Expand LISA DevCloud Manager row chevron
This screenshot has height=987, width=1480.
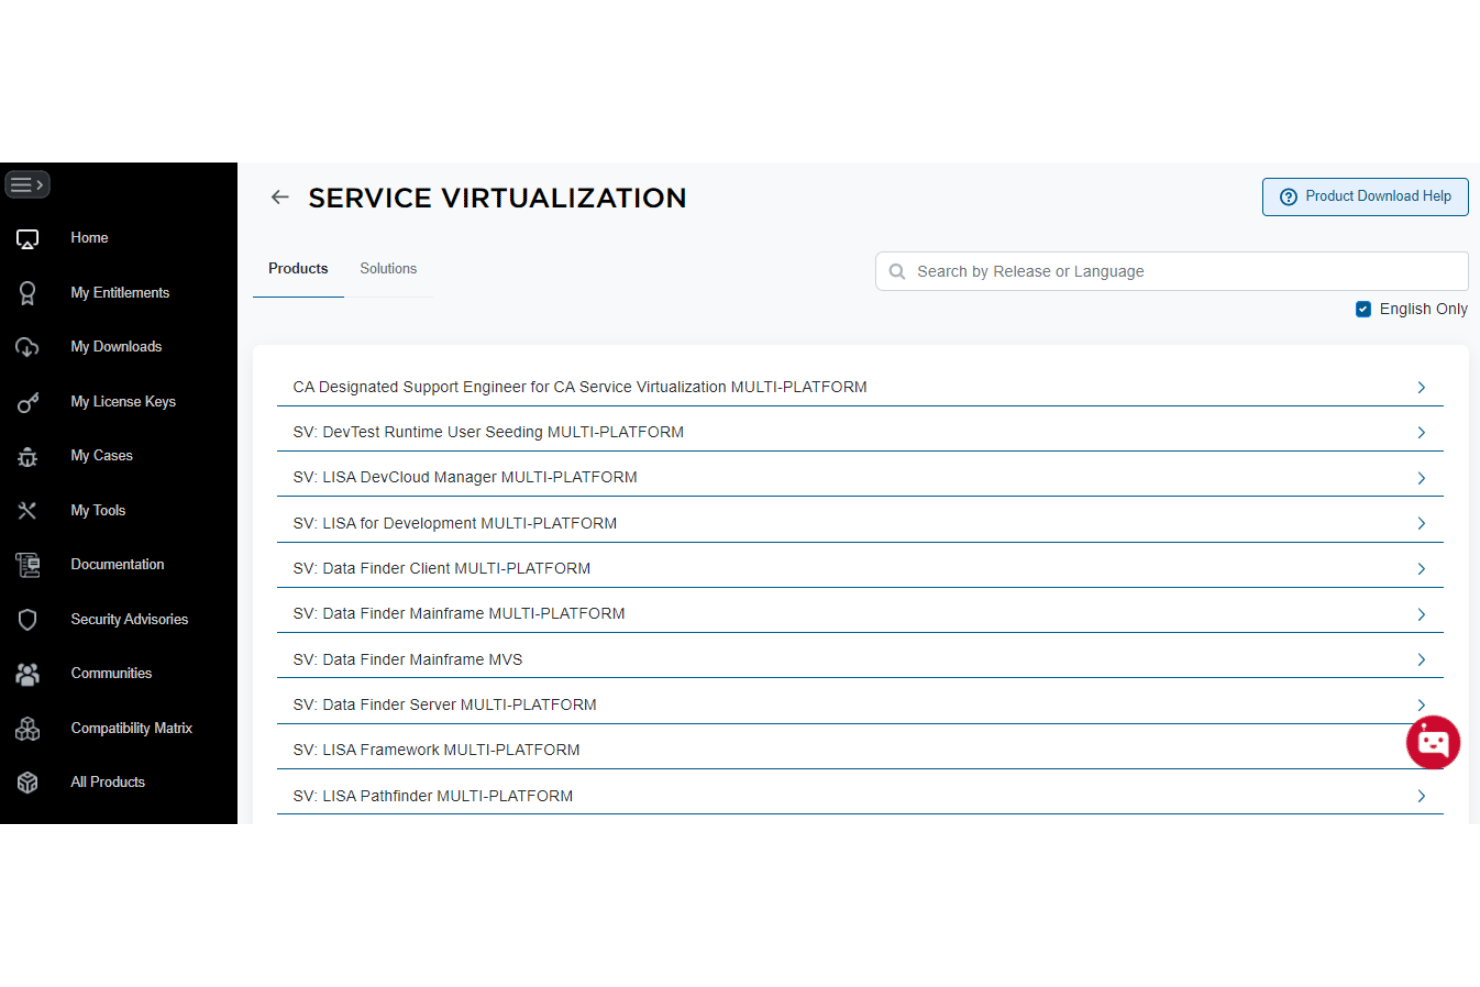click(1421, 478)
